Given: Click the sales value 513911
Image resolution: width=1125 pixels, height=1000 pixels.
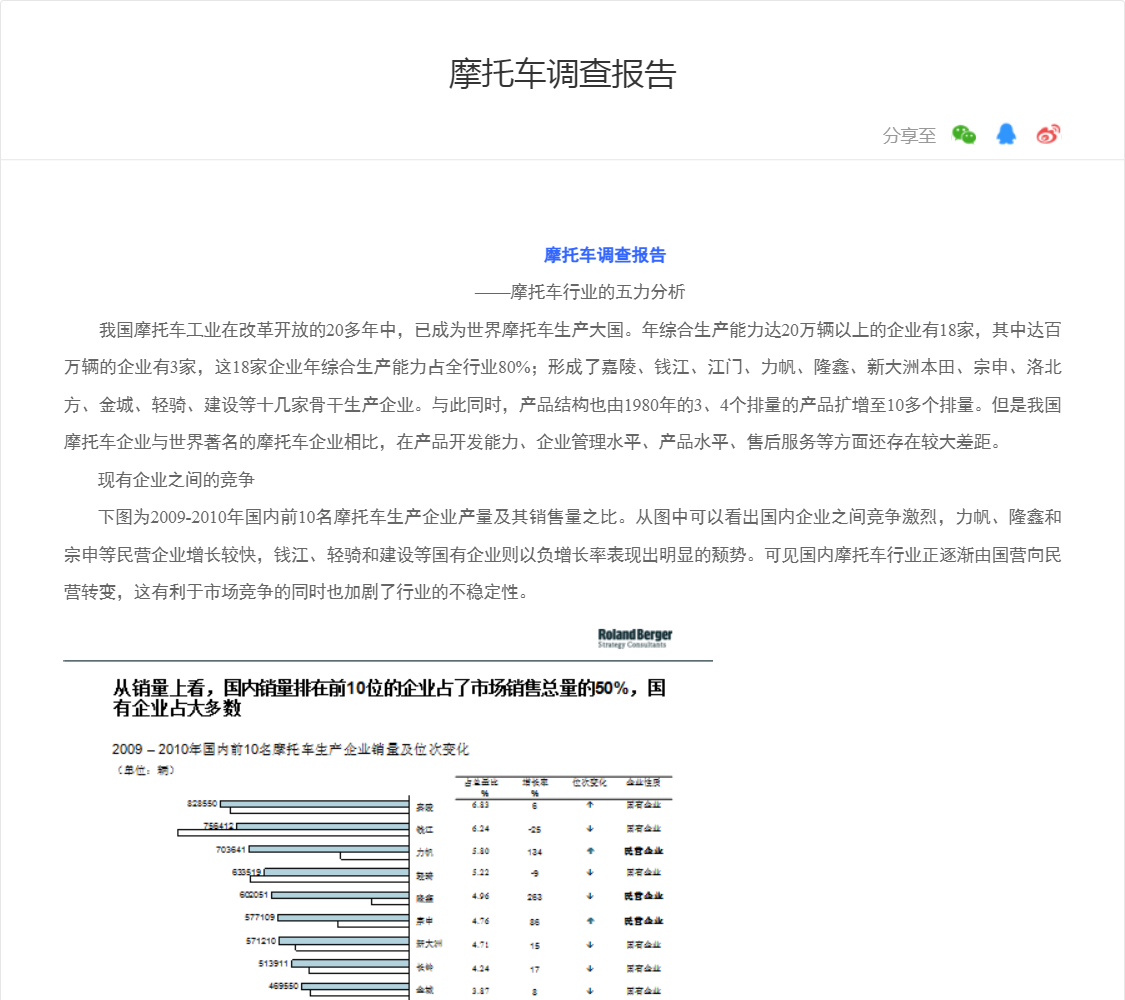Looking at the screenshot, I should (x=273, y=963).
